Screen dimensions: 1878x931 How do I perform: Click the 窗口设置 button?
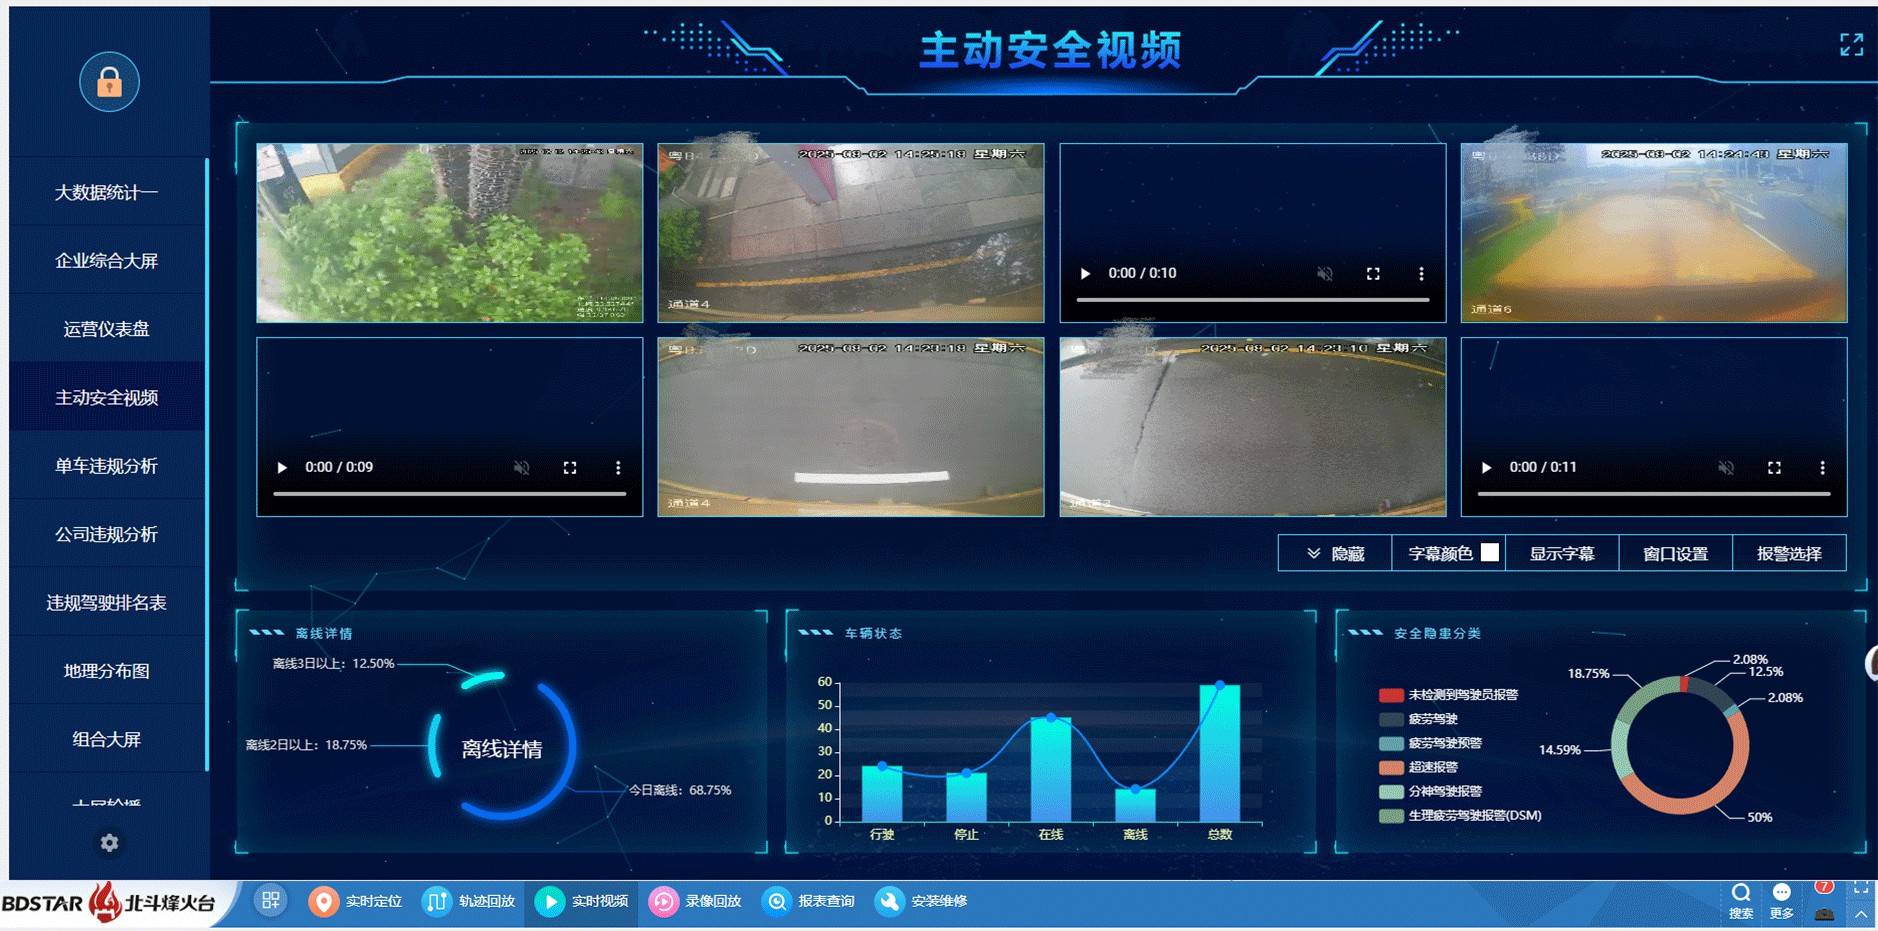coord(1675,554)
